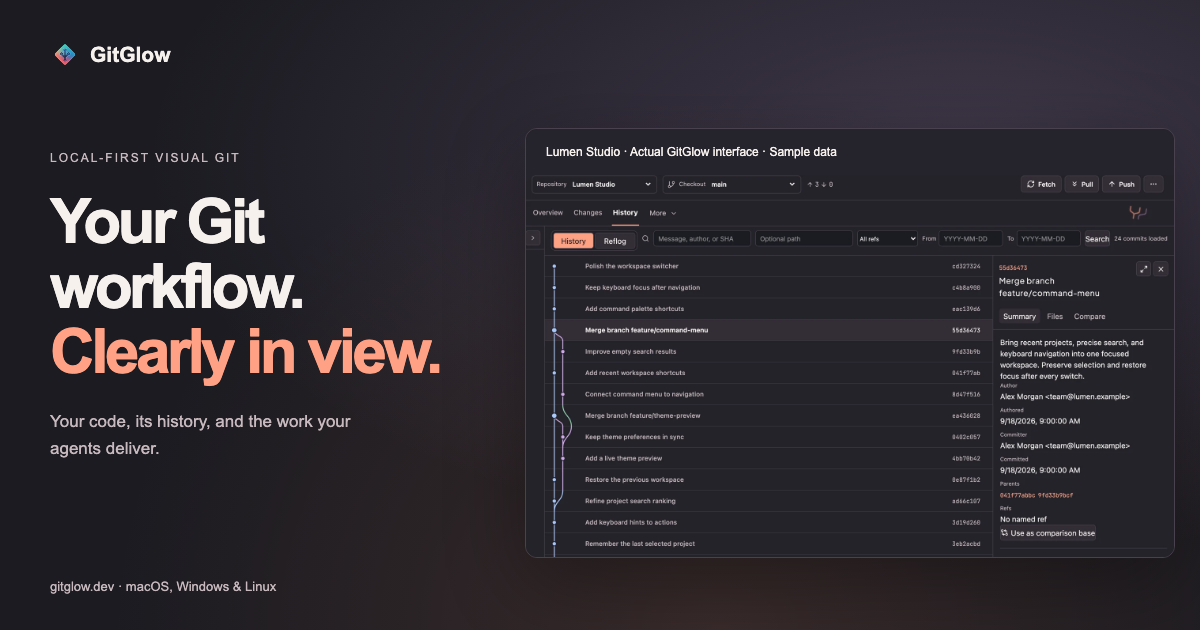
Task: Open the Checkout main branch dropdown
Action: (x=731, y=184)
